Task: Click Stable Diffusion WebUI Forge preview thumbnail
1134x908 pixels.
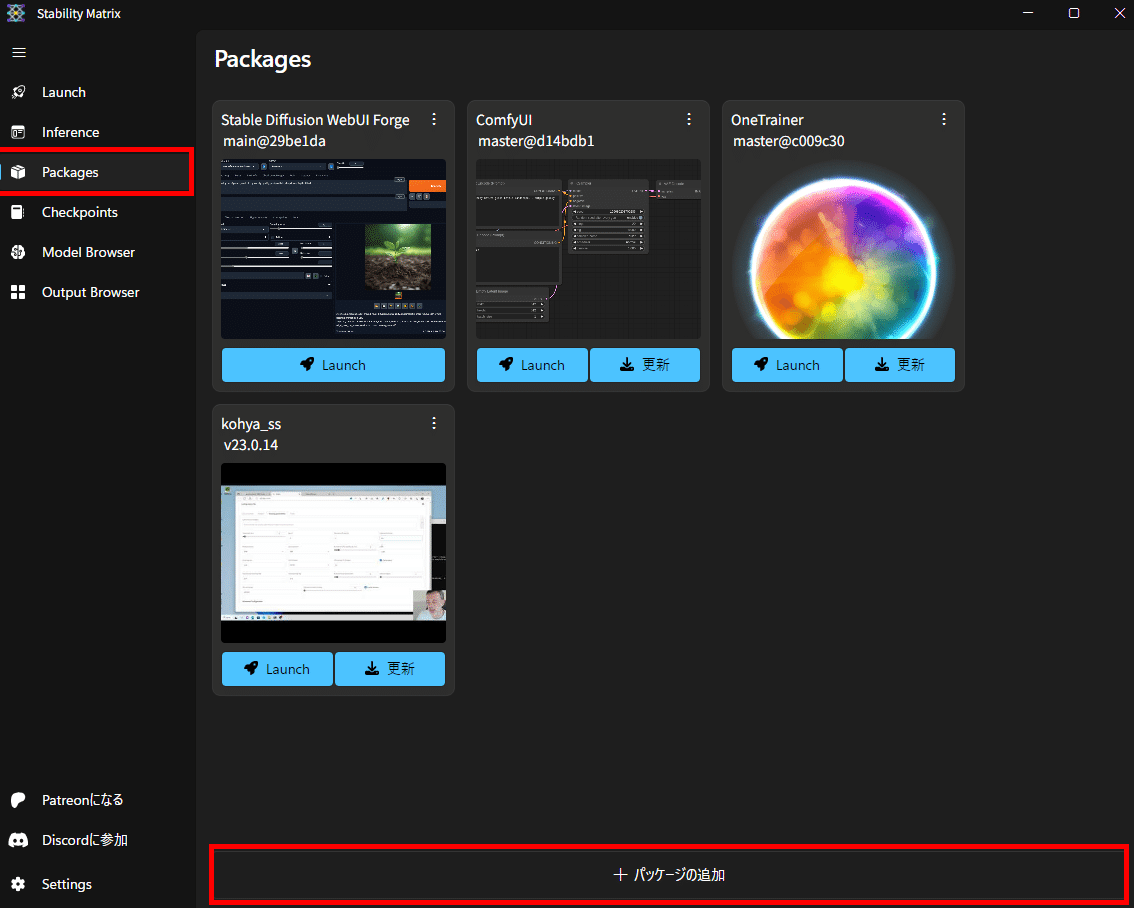Action: click(333, 249)
